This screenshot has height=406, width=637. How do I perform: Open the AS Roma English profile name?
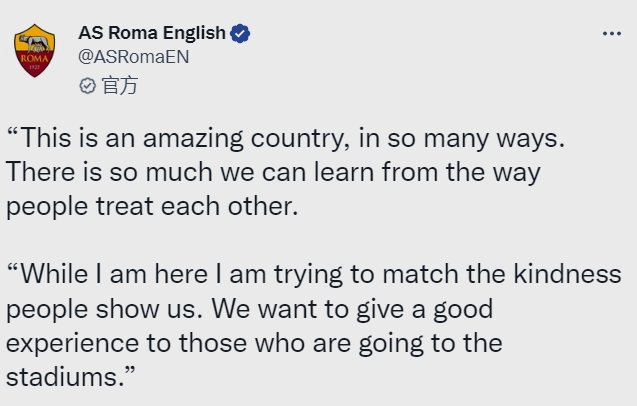pyautogui.click(x=152, y=33)
